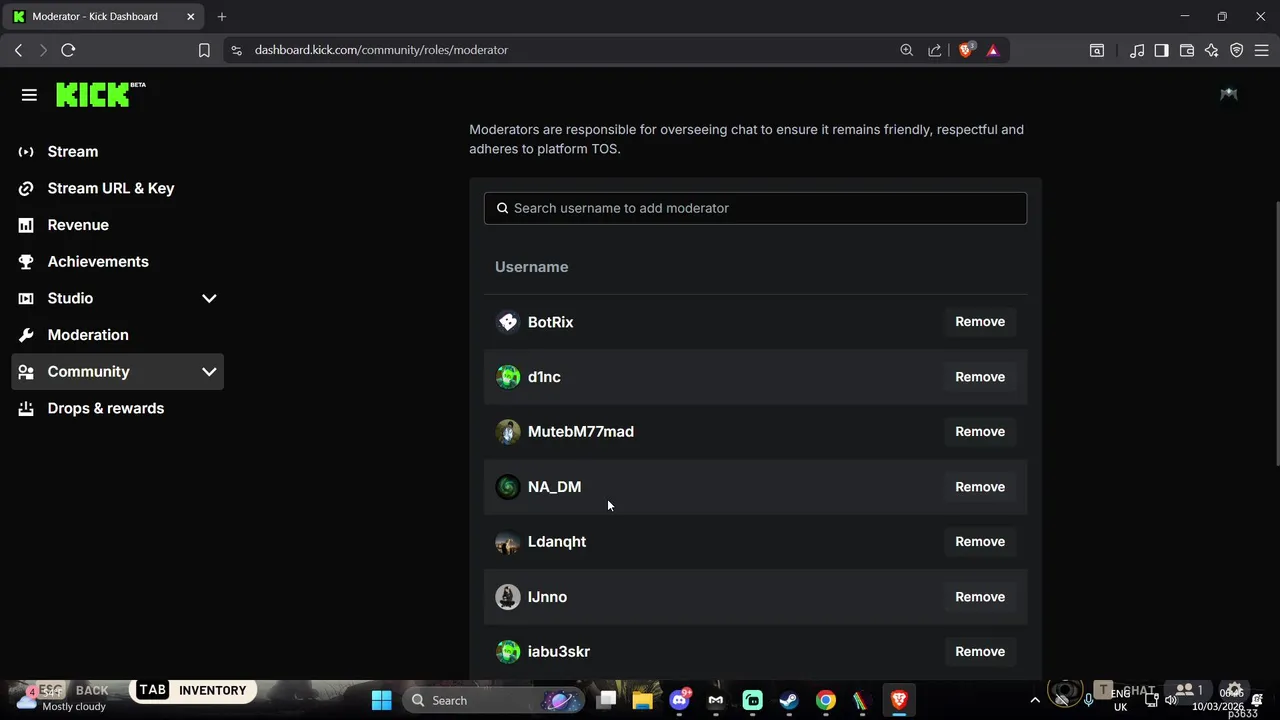The height and width of the screenshot is (720, 1280).
Task: Click the Moderation wrench icon
Action: 26,335
